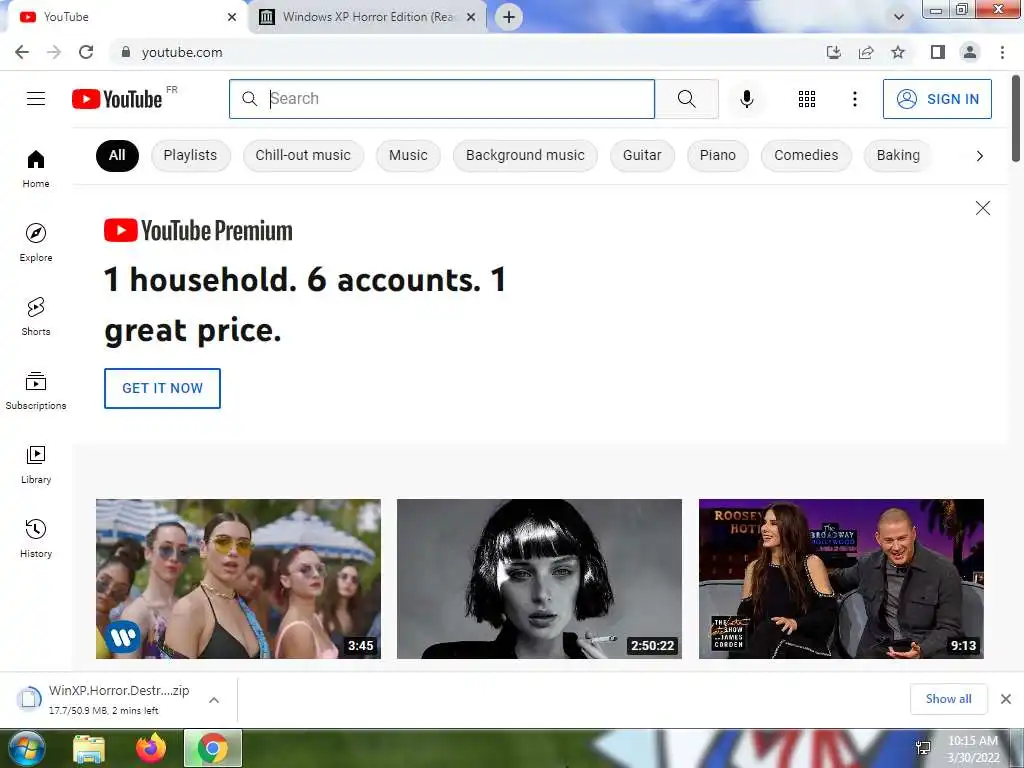The image size is (1024, 768).
Task: Click GET IT NOW for Premium
Action: point(163,388)
